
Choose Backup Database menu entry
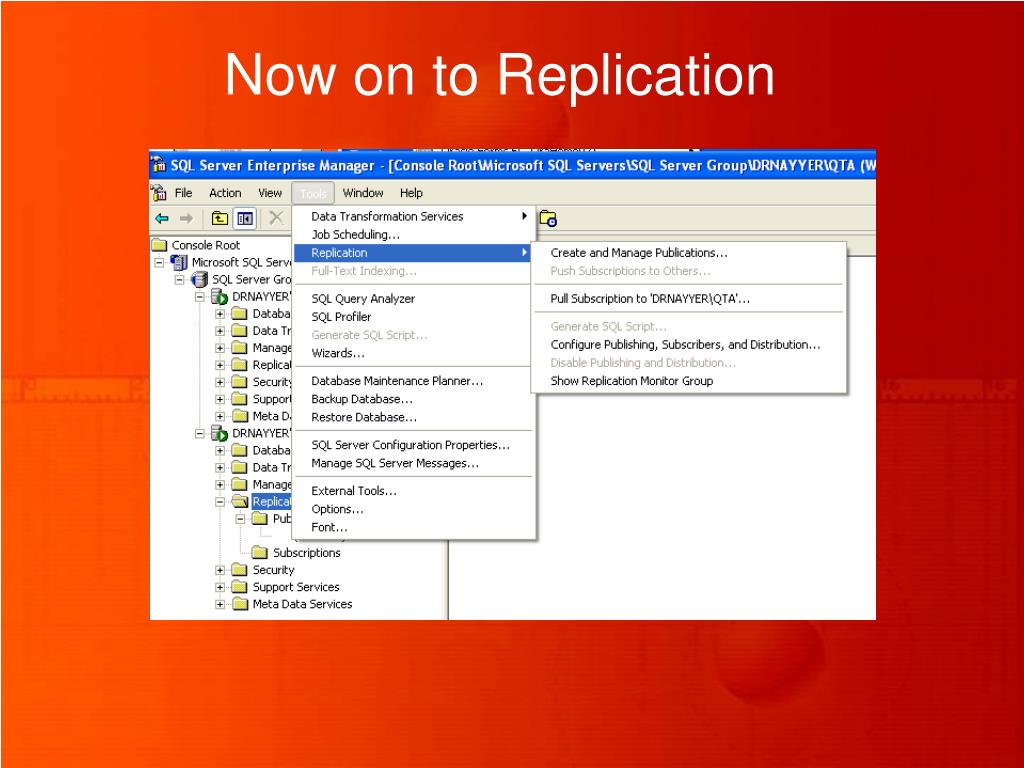point(412,399)
